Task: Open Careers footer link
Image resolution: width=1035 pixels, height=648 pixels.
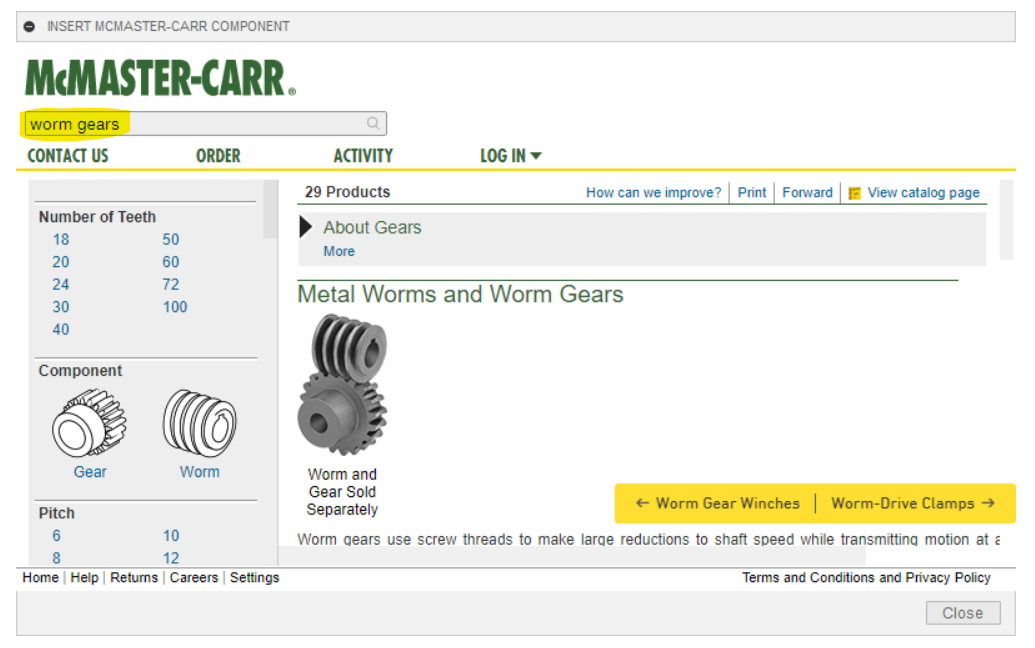Action: pyautogui.click(x=193, y=577)
